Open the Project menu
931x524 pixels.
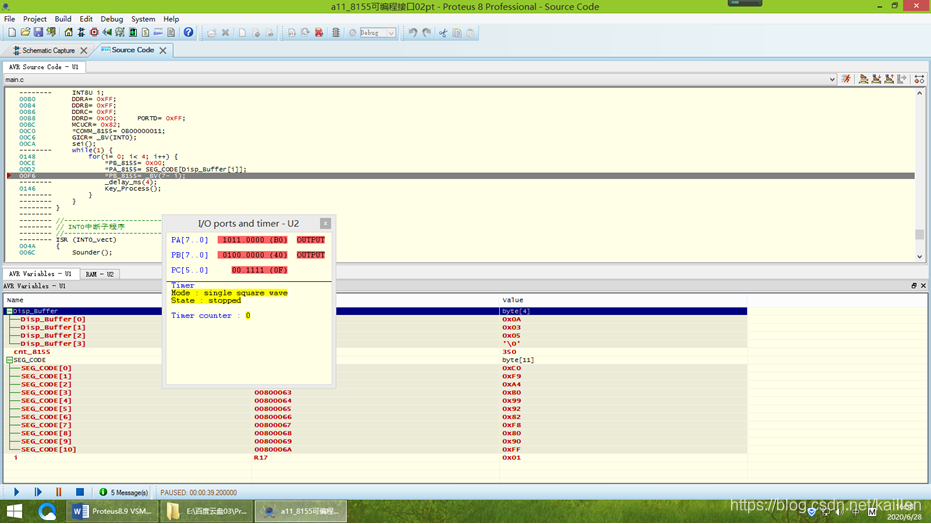pos(34,19)
